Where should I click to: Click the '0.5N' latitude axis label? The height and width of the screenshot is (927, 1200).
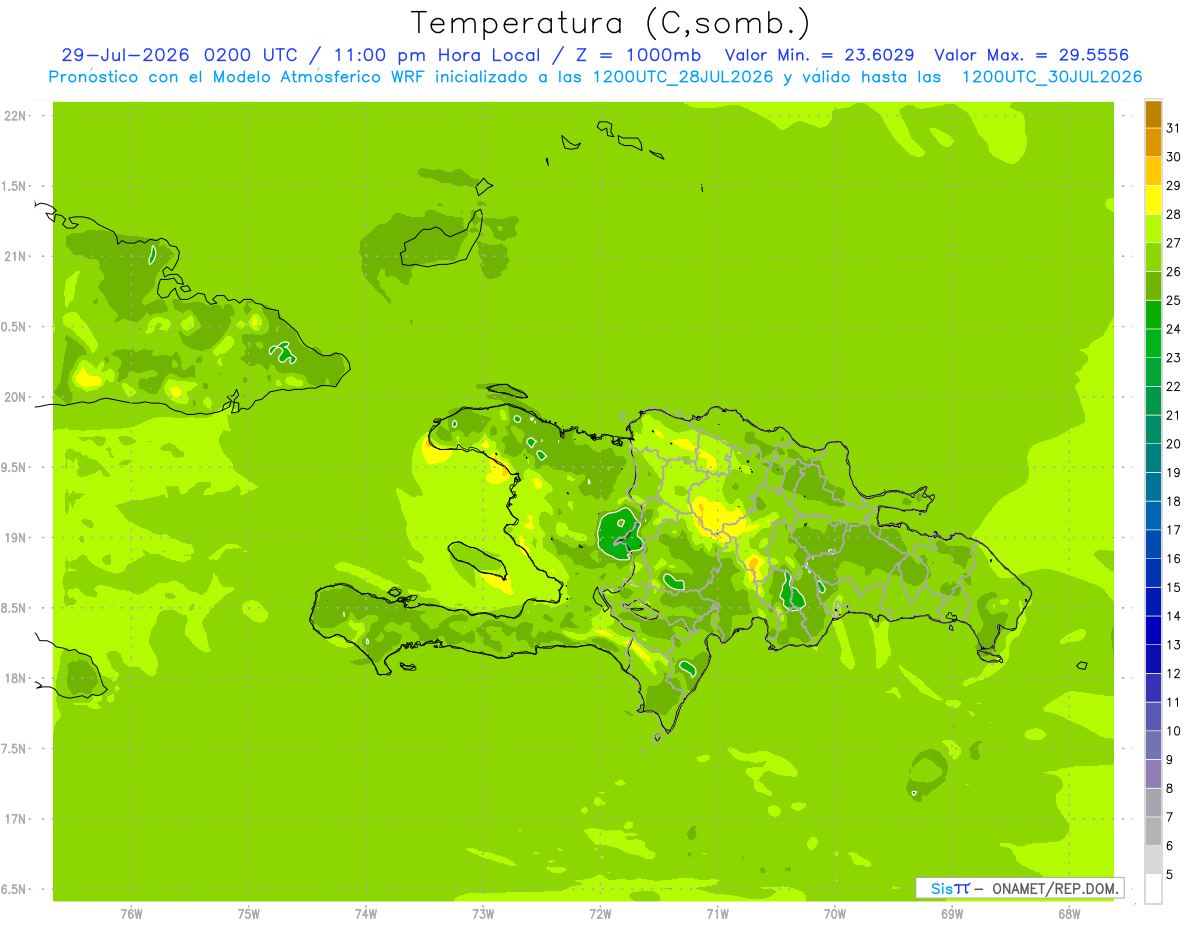[14, 327]
